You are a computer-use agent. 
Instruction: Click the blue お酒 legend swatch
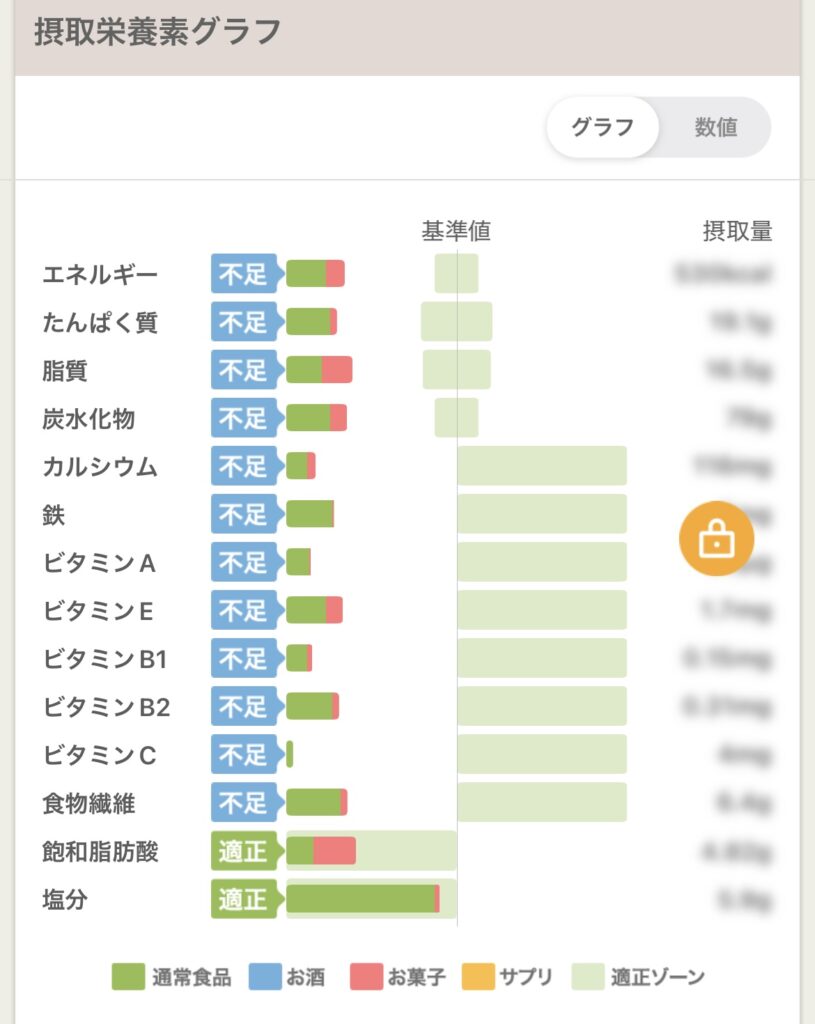pos(265,976)
